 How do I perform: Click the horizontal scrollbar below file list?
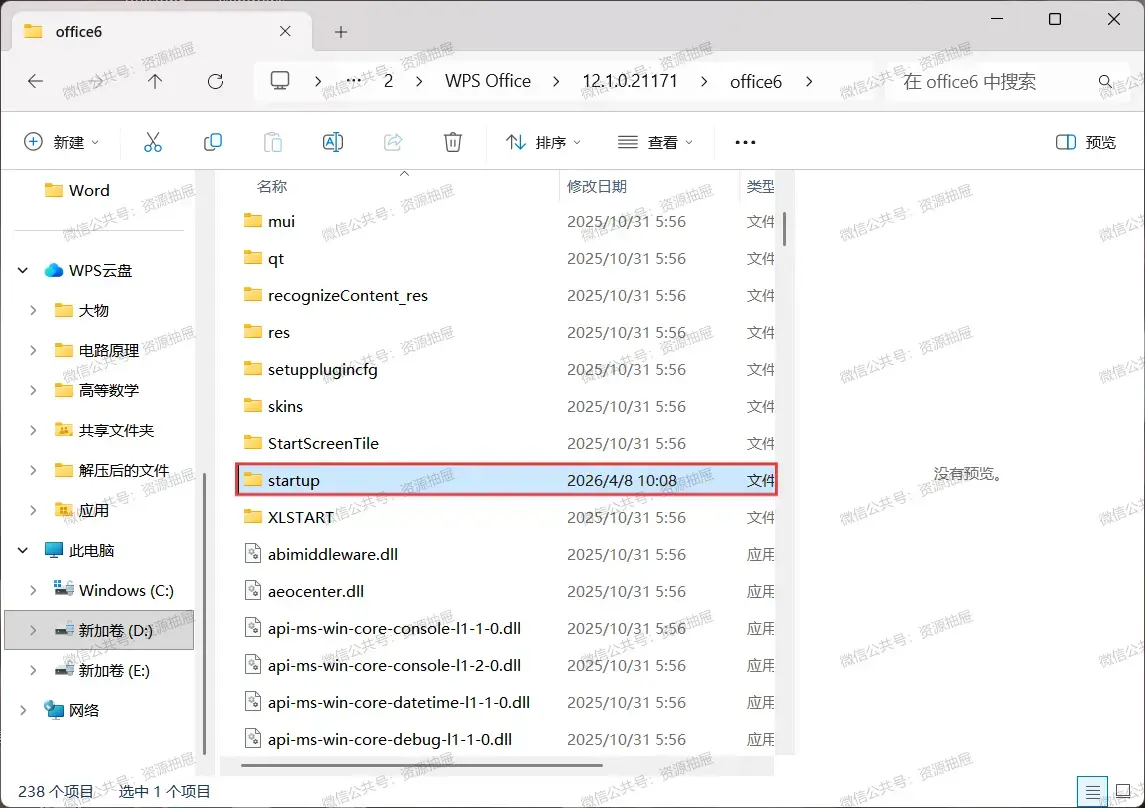click(421, 765)
